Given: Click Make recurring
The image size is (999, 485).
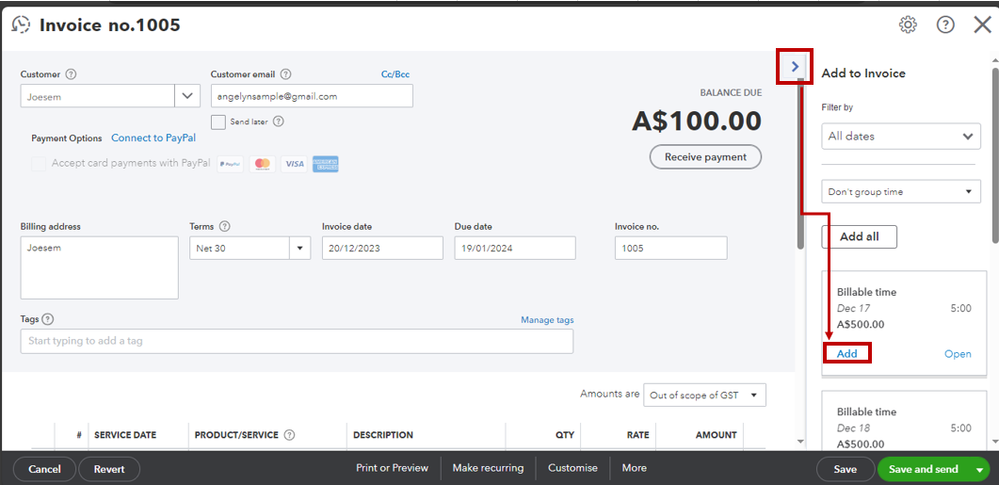Looking at the screenshot, I should point(488,468).
